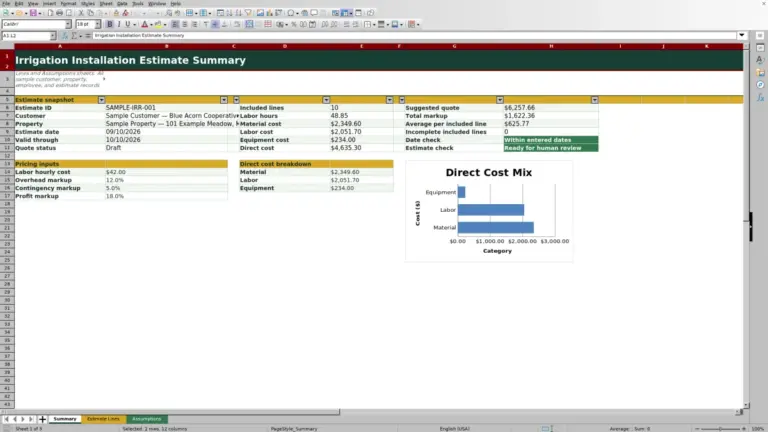Toggle Center Vertically alignment
The image size is (768, 432).
(x=215, y=24)
